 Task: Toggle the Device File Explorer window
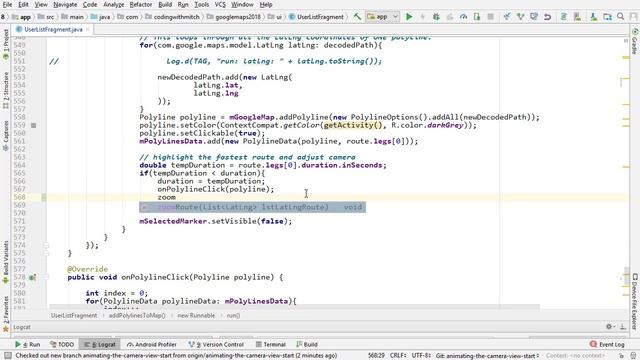[x=635, y=301]
